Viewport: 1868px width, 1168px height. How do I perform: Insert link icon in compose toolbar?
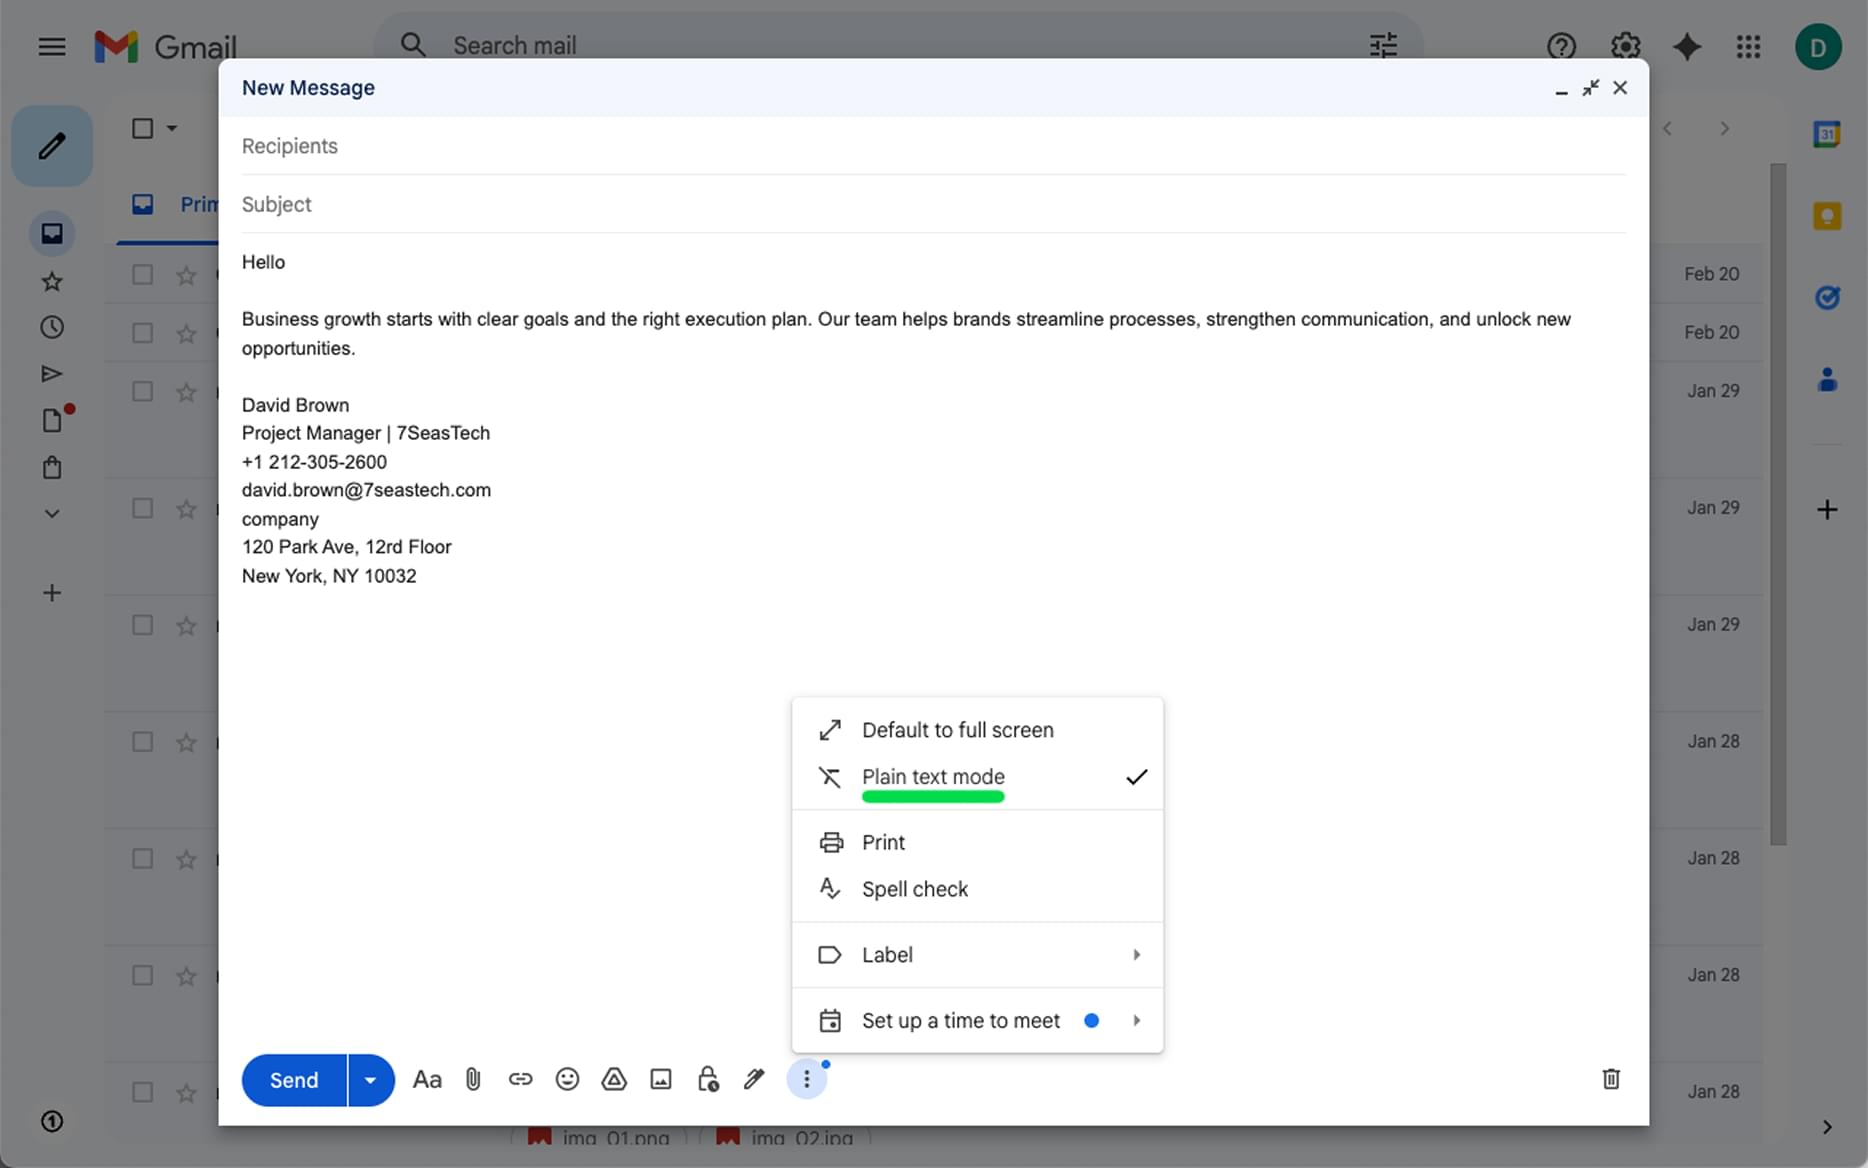click(520, 1080)
